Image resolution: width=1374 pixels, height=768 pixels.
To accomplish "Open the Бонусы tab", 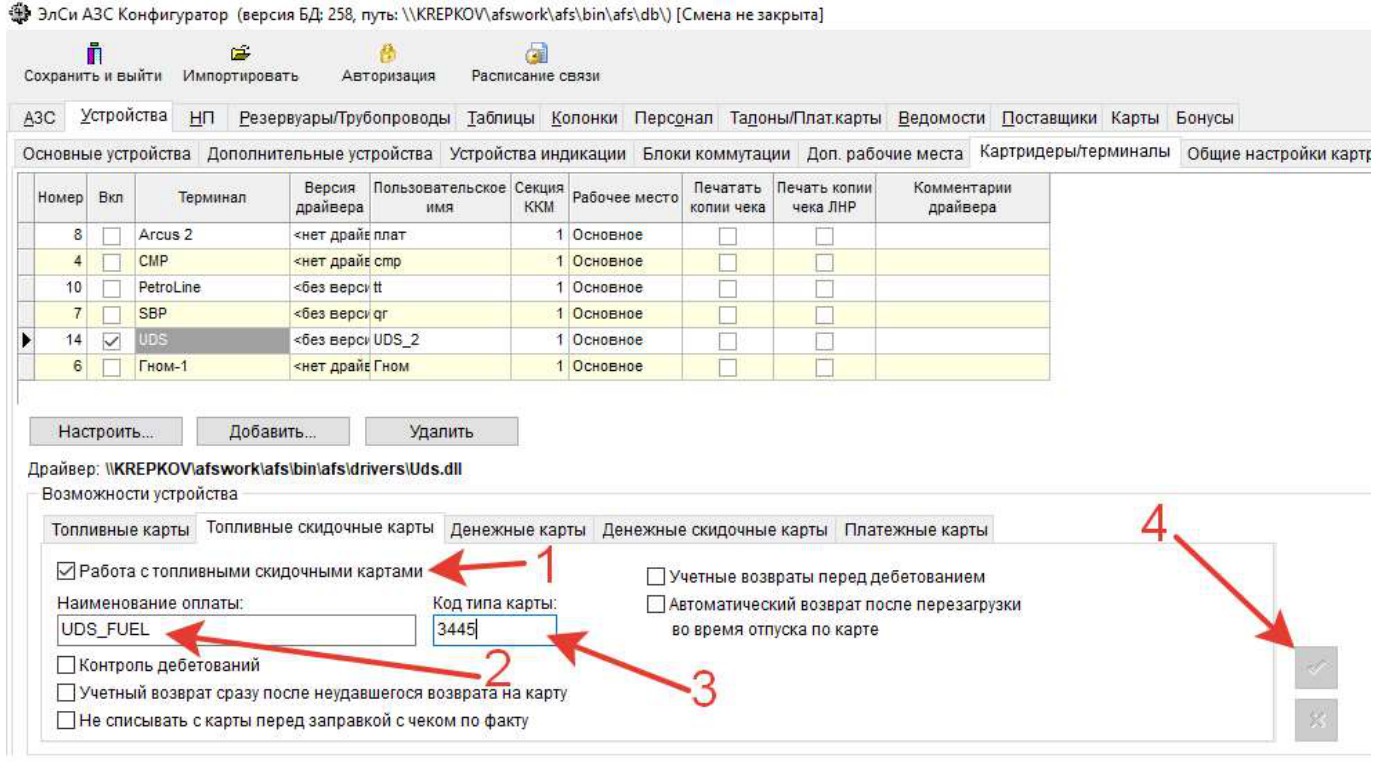I will pyautogui.click(x=1204, y=118).
